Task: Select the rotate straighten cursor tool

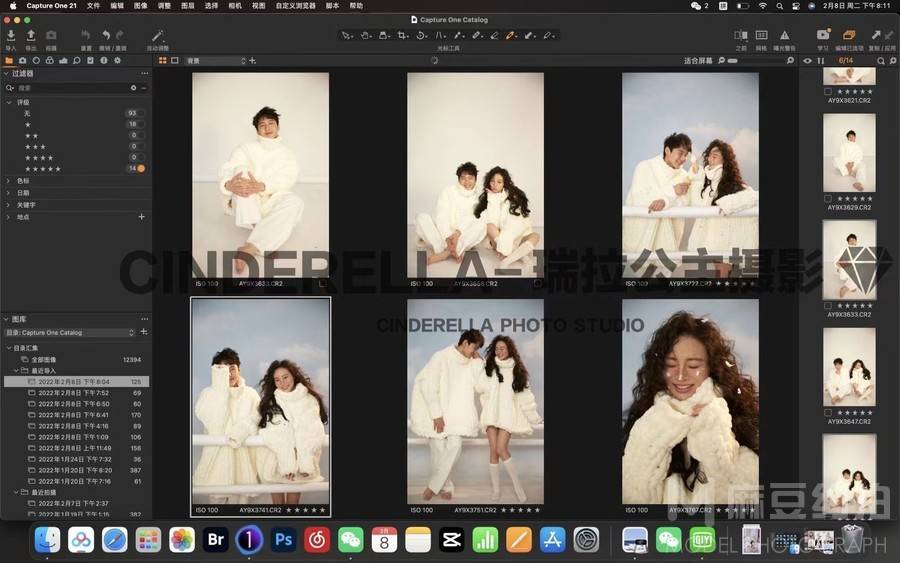Action: [421, 36]
